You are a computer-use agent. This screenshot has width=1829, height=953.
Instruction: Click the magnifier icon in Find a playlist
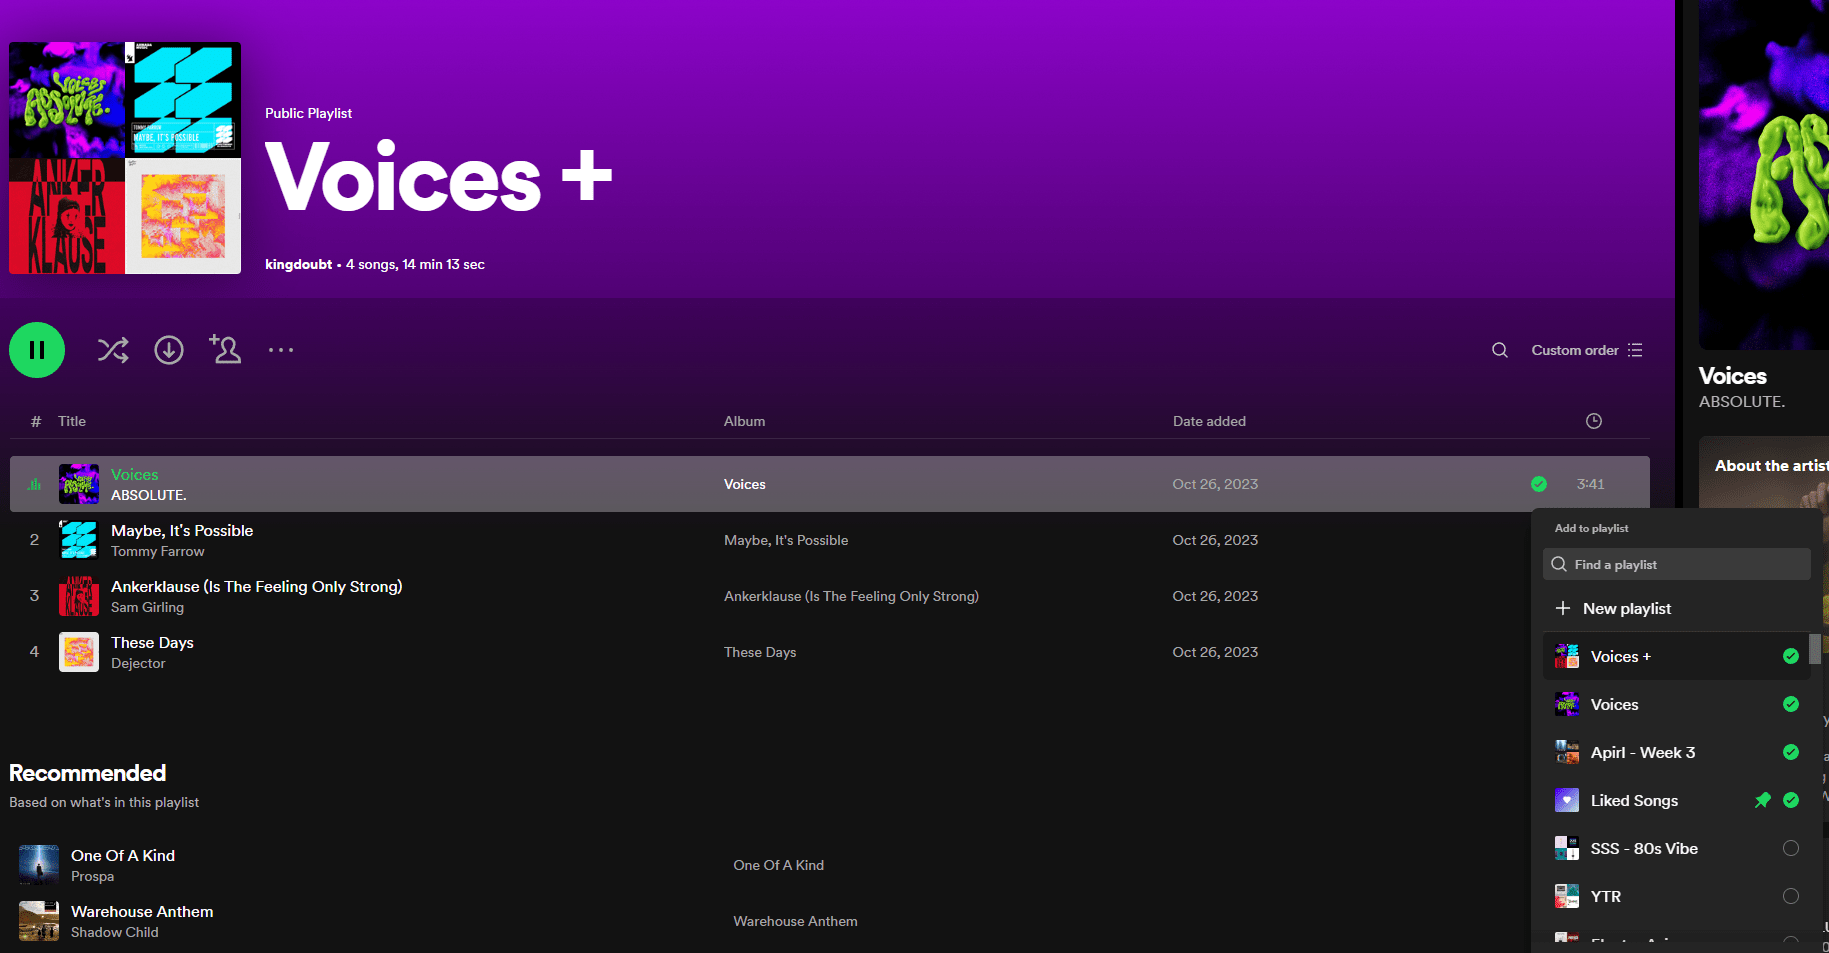[1559, 564]
